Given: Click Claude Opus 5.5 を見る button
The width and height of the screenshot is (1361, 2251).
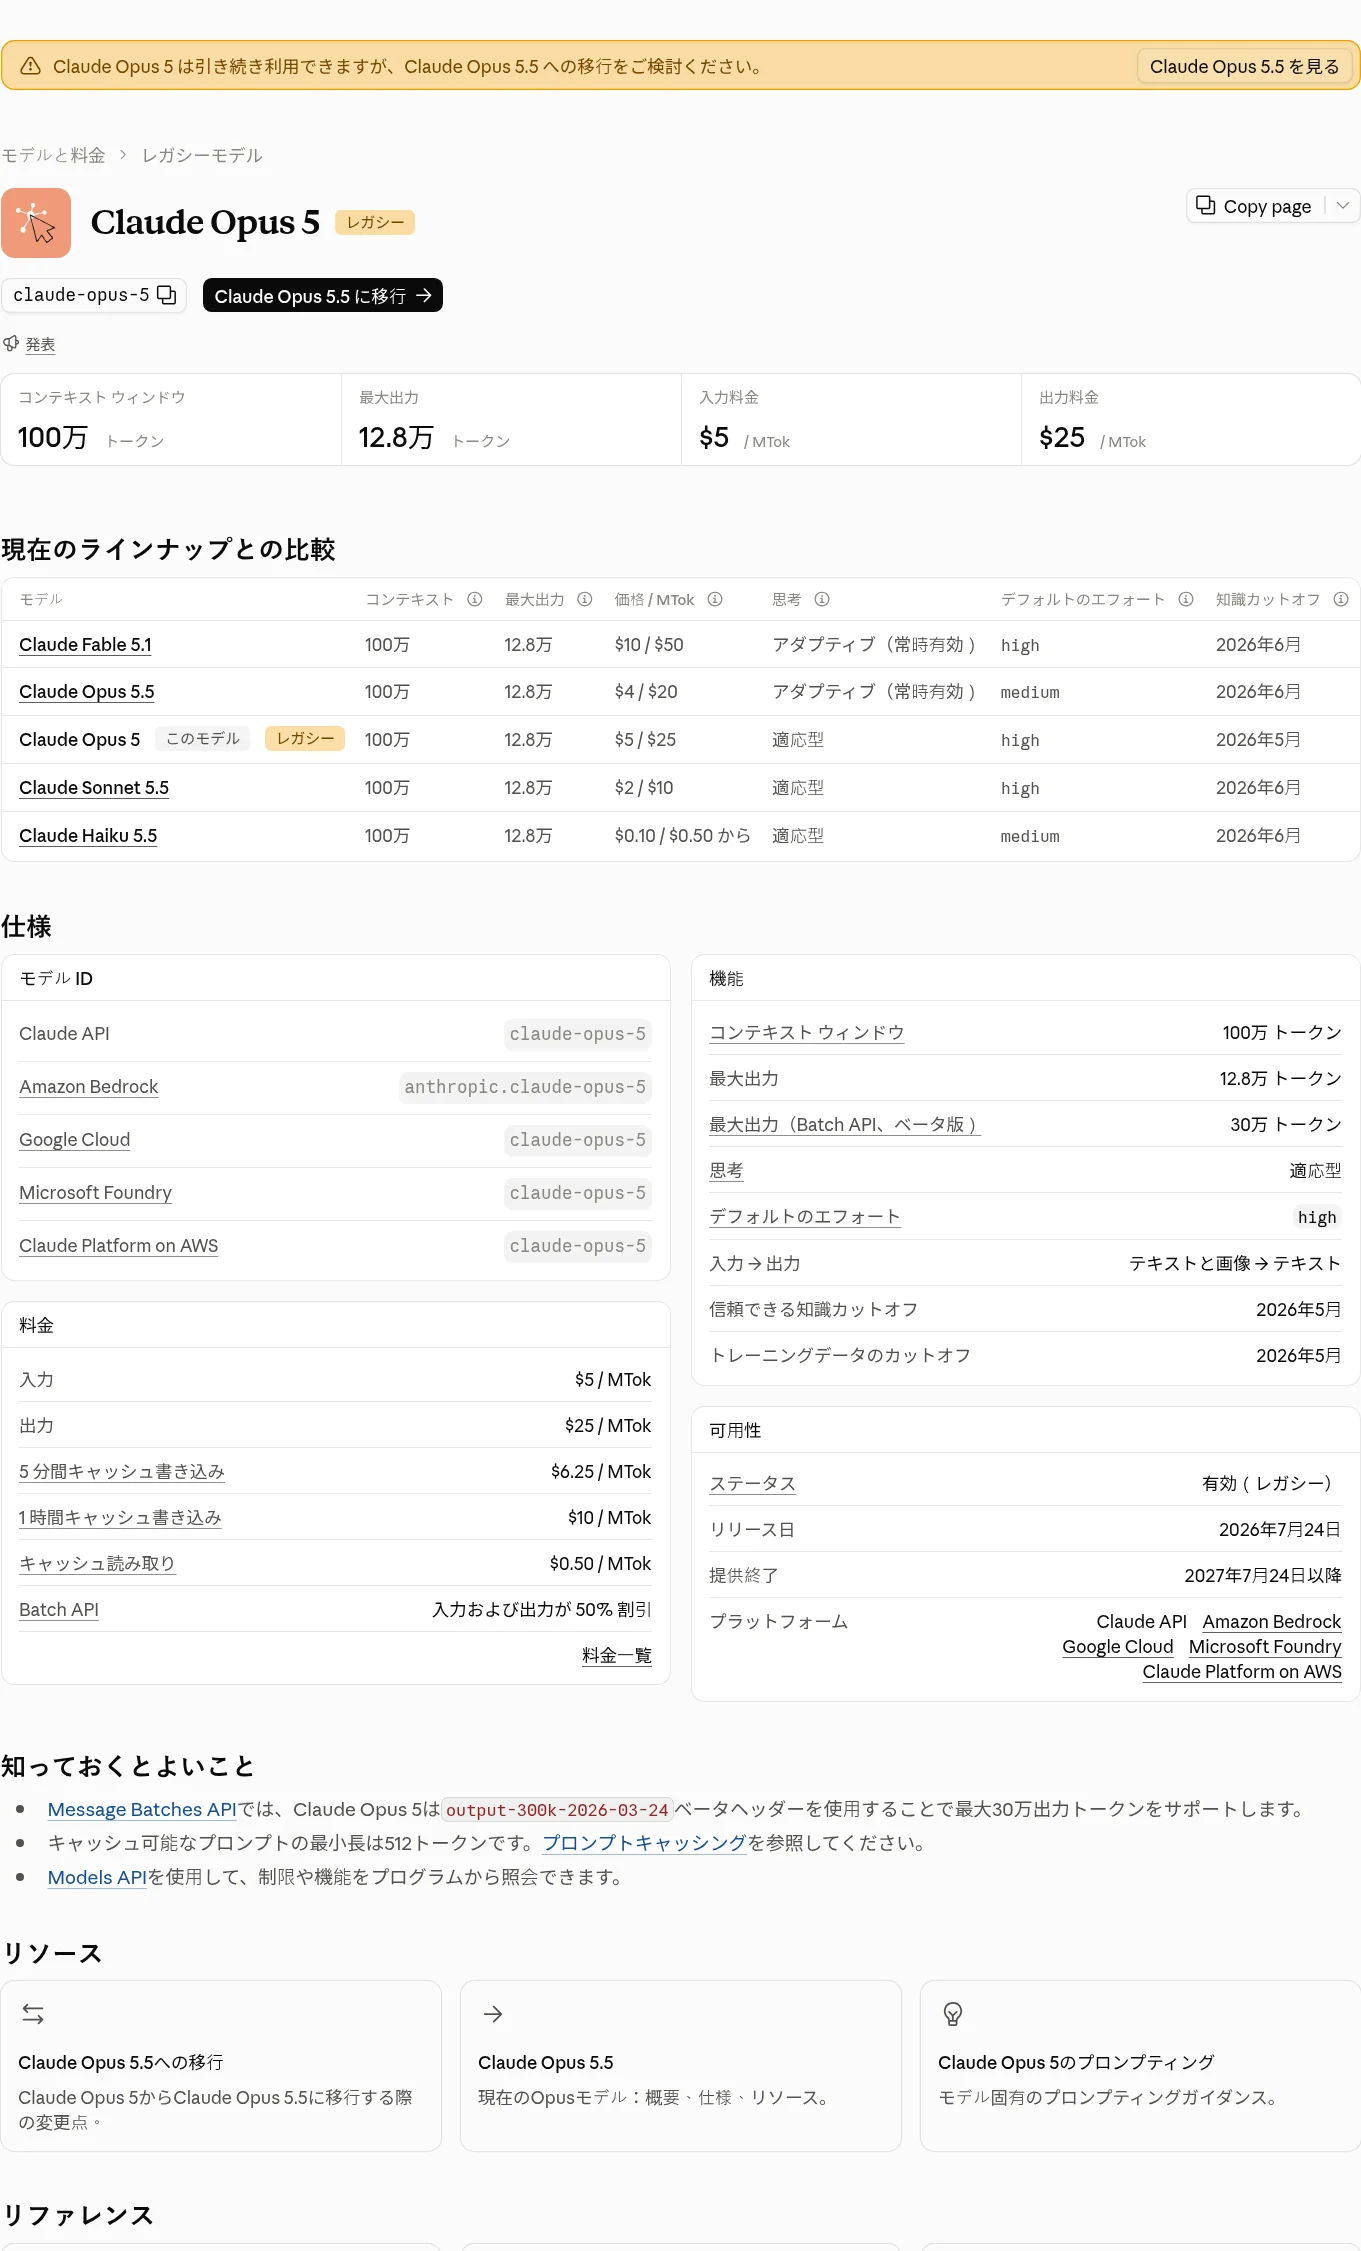Looking at the screenshot, I should click(1244, 66).
